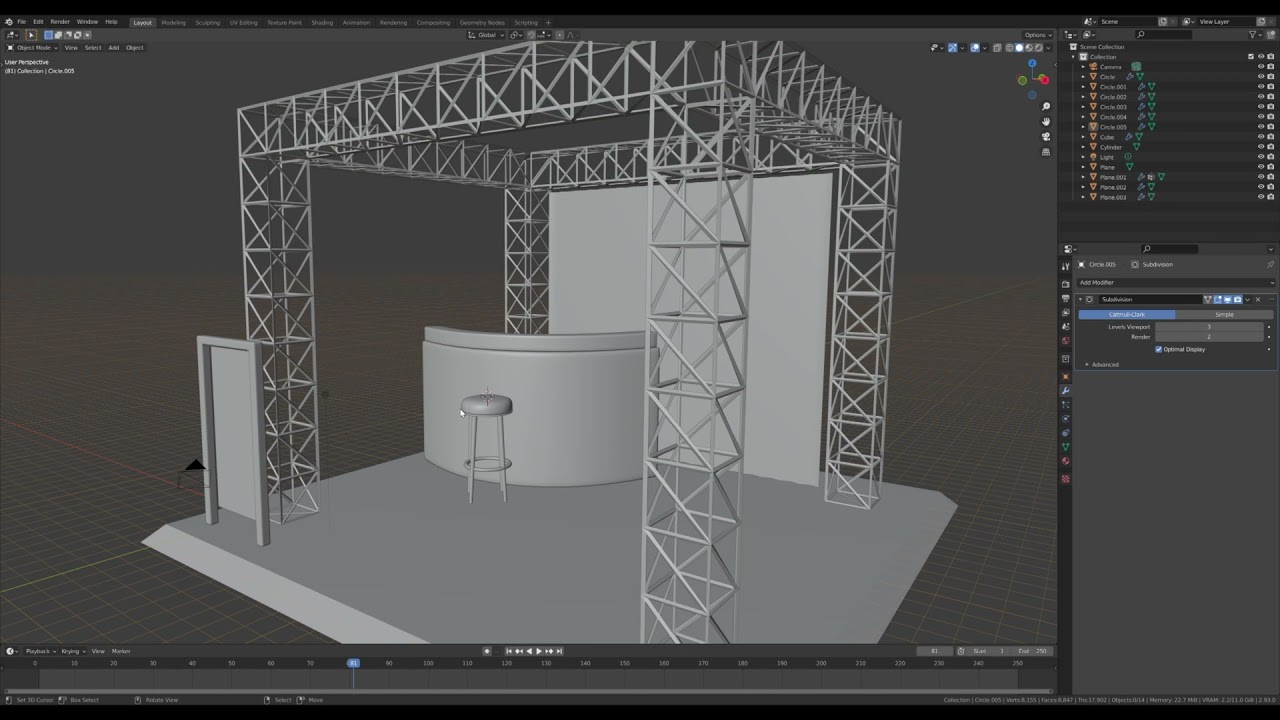Open the World properties tab
Viewport: 1280px width, 720px height.
click(1066, 341)
